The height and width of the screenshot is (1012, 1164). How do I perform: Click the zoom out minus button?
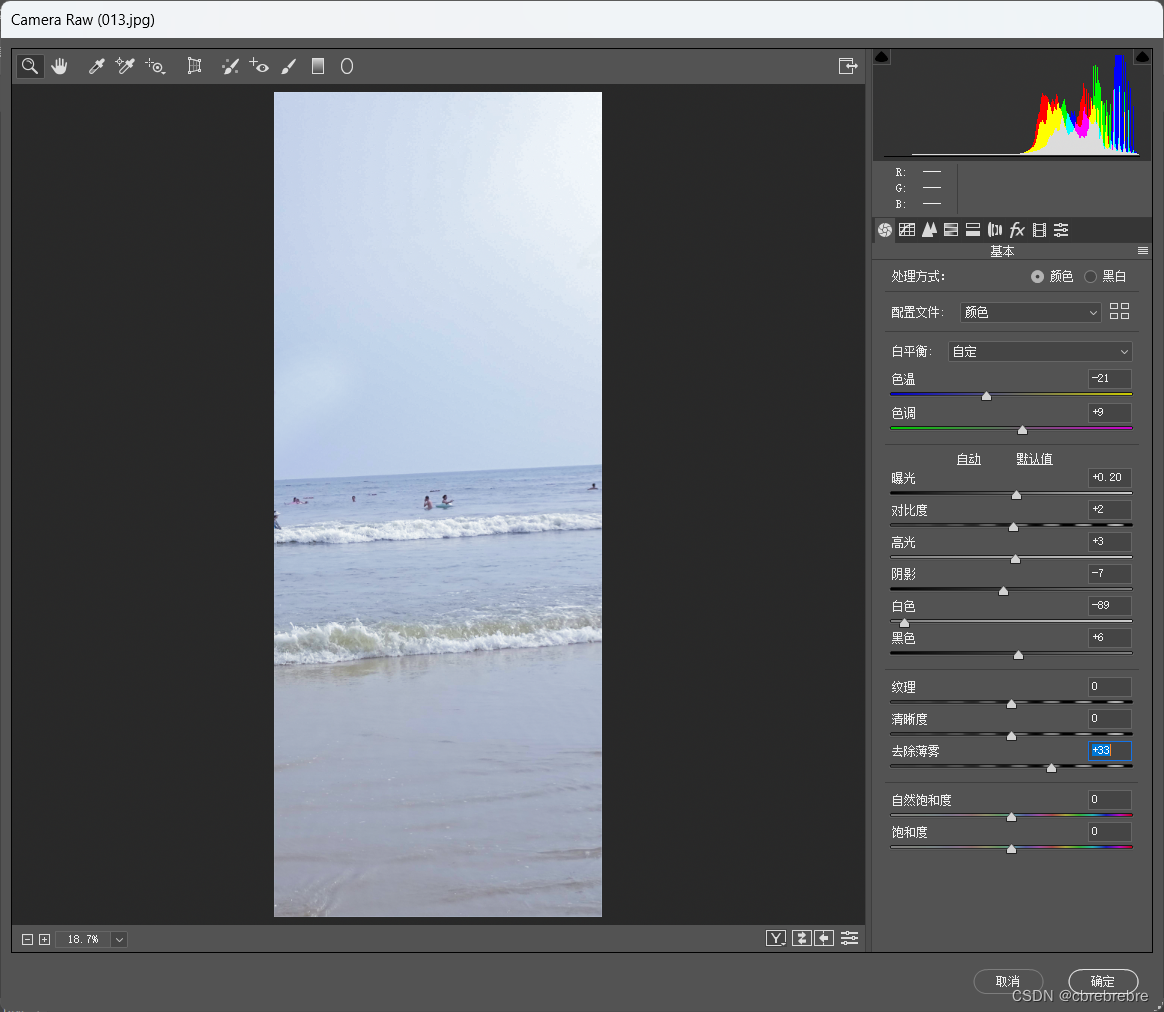point(27,939)
